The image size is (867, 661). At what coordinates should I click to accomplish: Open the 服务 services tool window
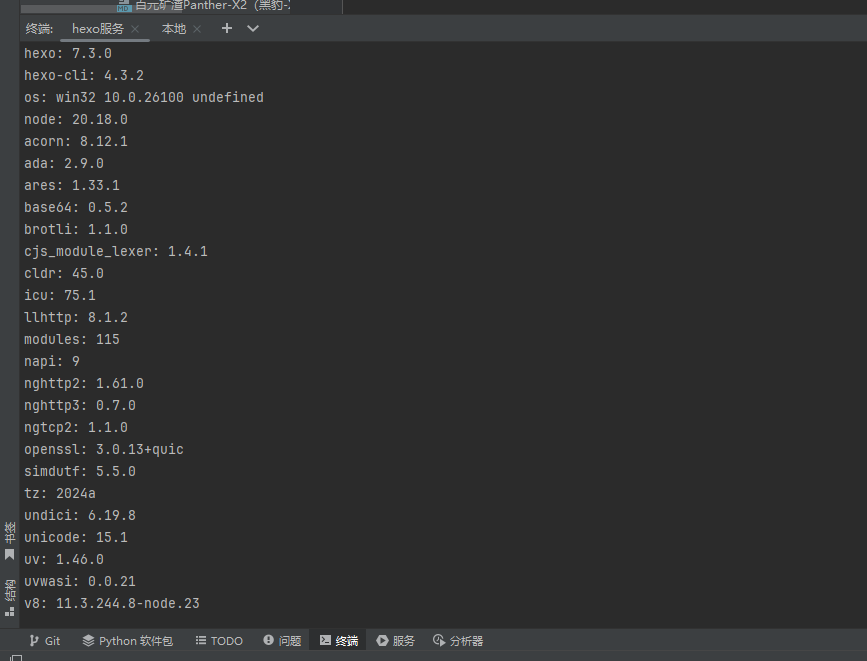tap(396, 641)
